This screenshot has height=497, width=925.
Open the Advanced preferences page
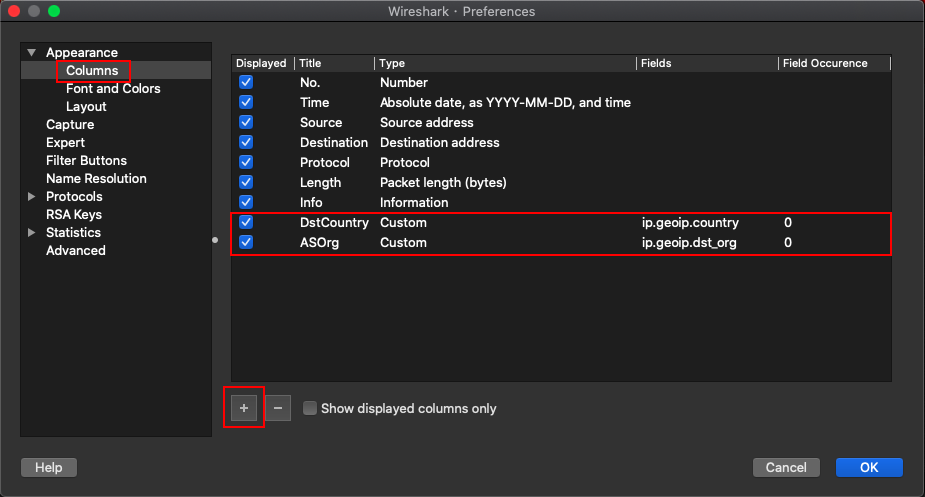point(76,251)
